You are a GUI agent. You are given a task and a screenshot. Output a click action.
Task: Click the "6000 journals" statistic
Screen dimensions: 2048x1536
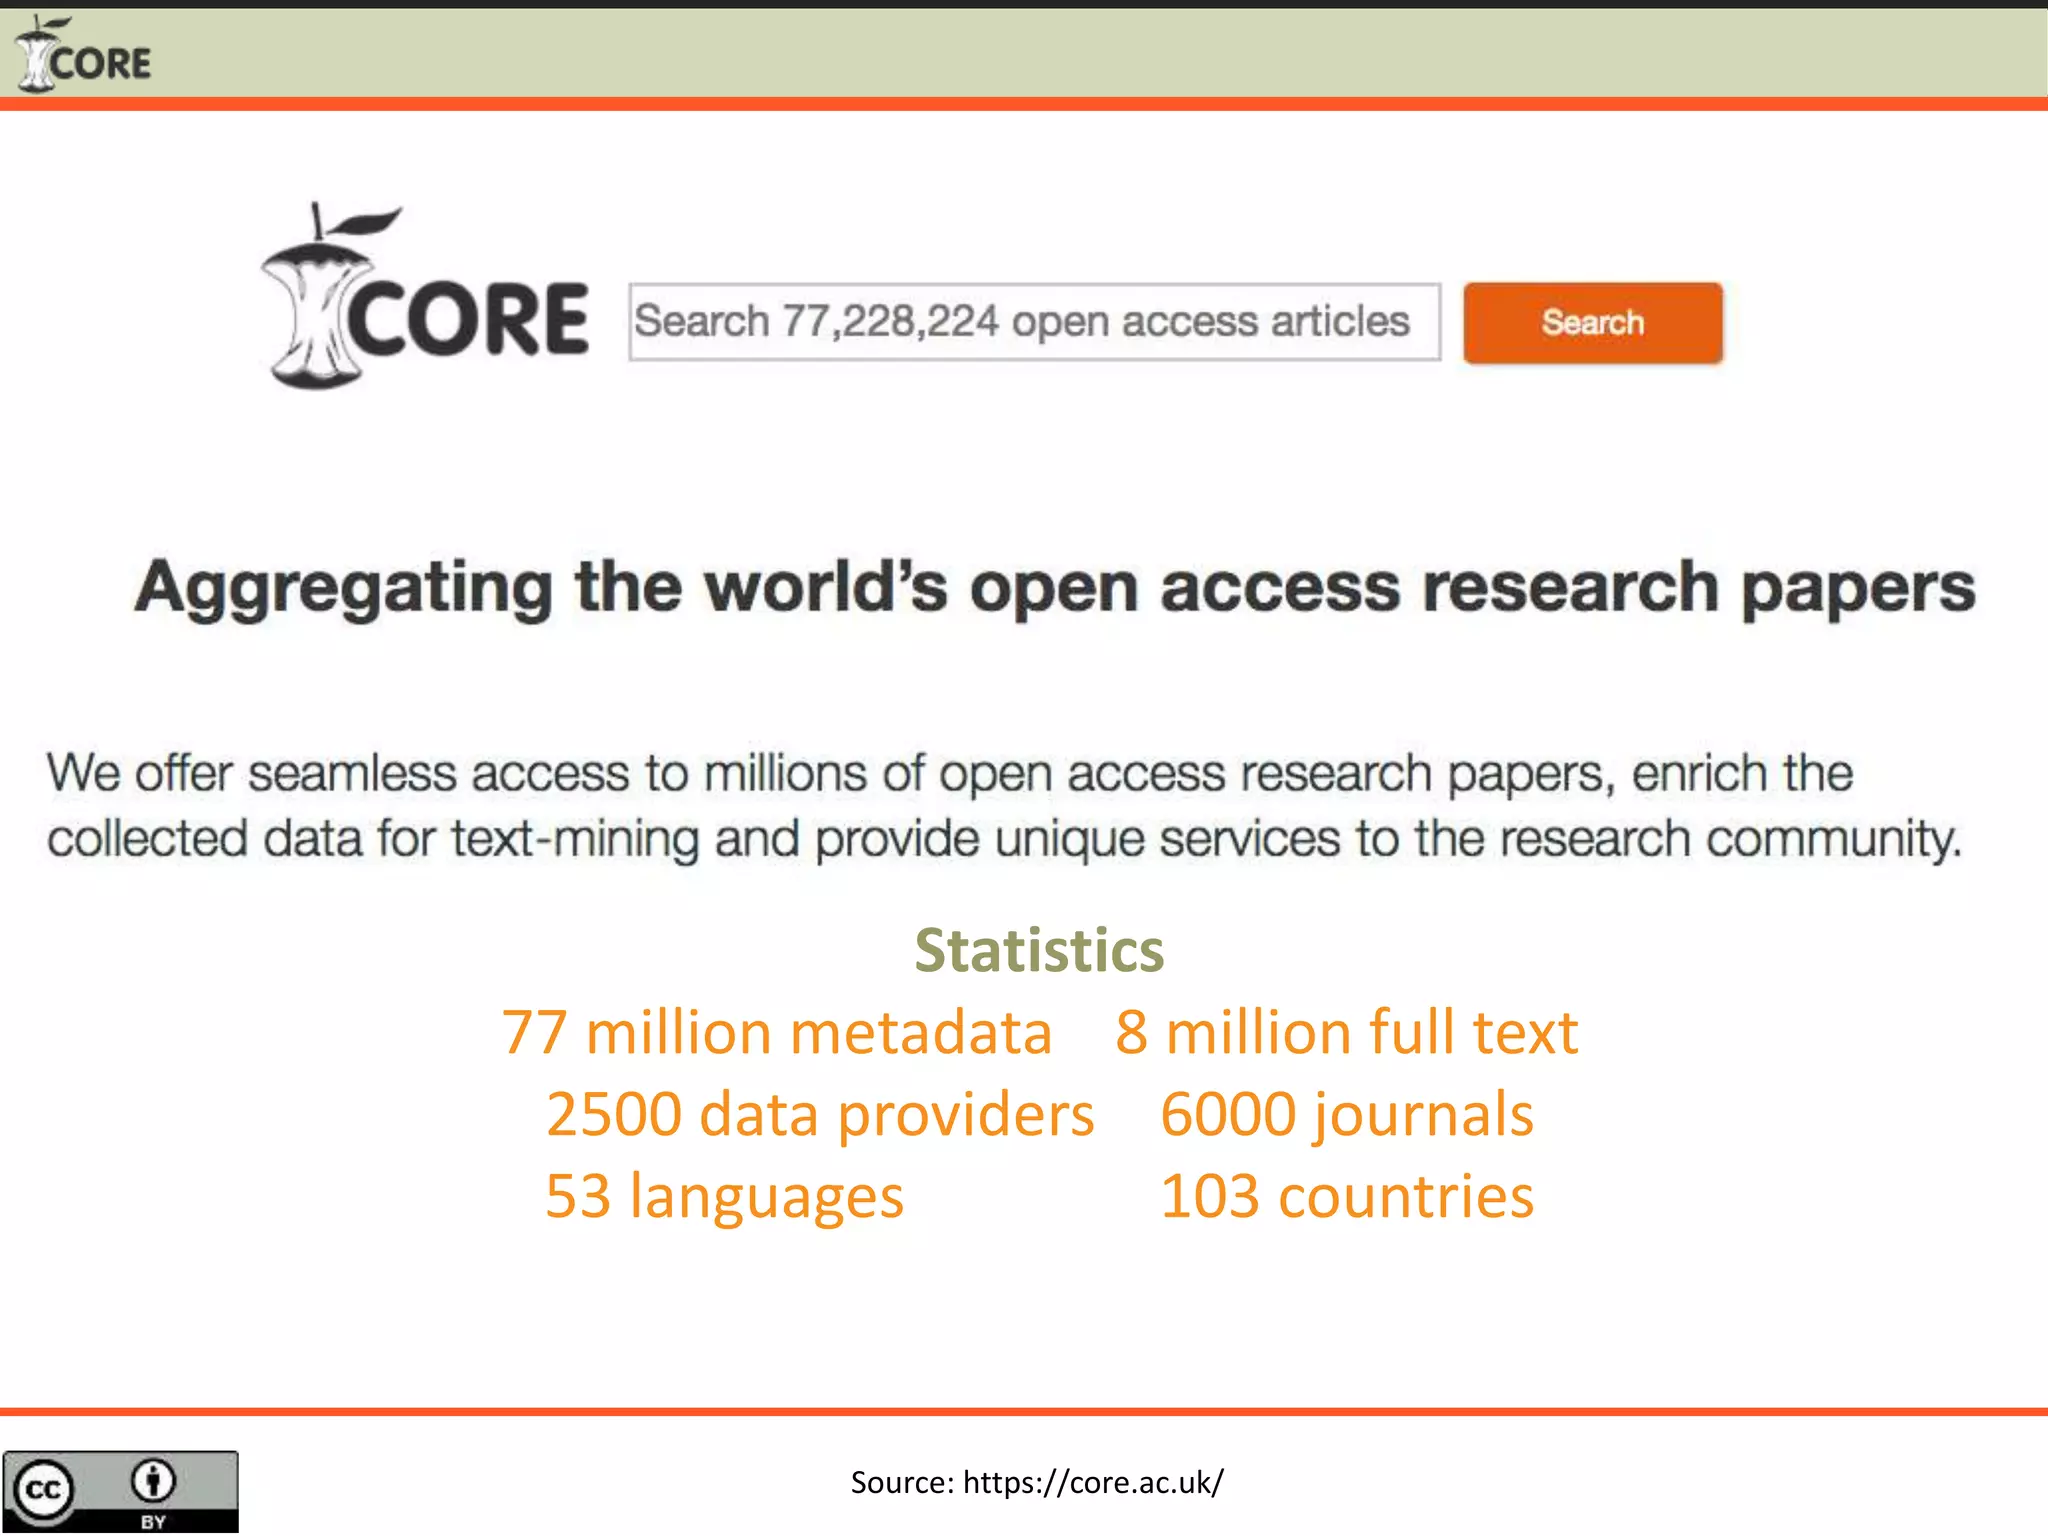coord(1347,1115)
